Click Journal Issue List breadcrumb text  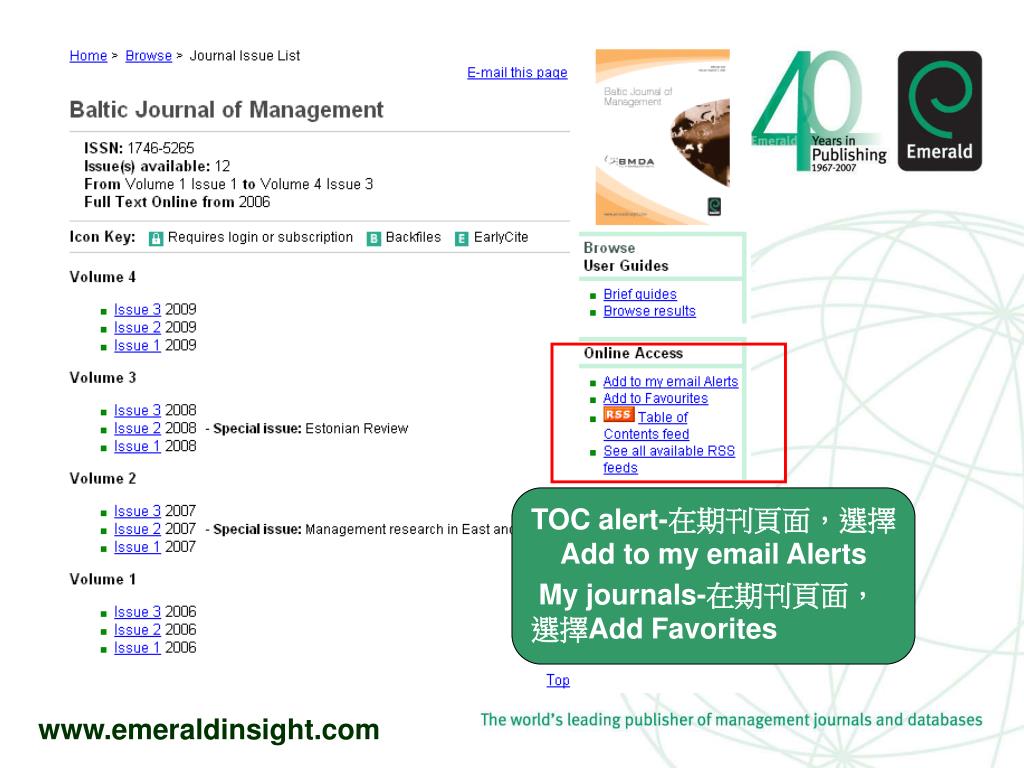[245, 56]
